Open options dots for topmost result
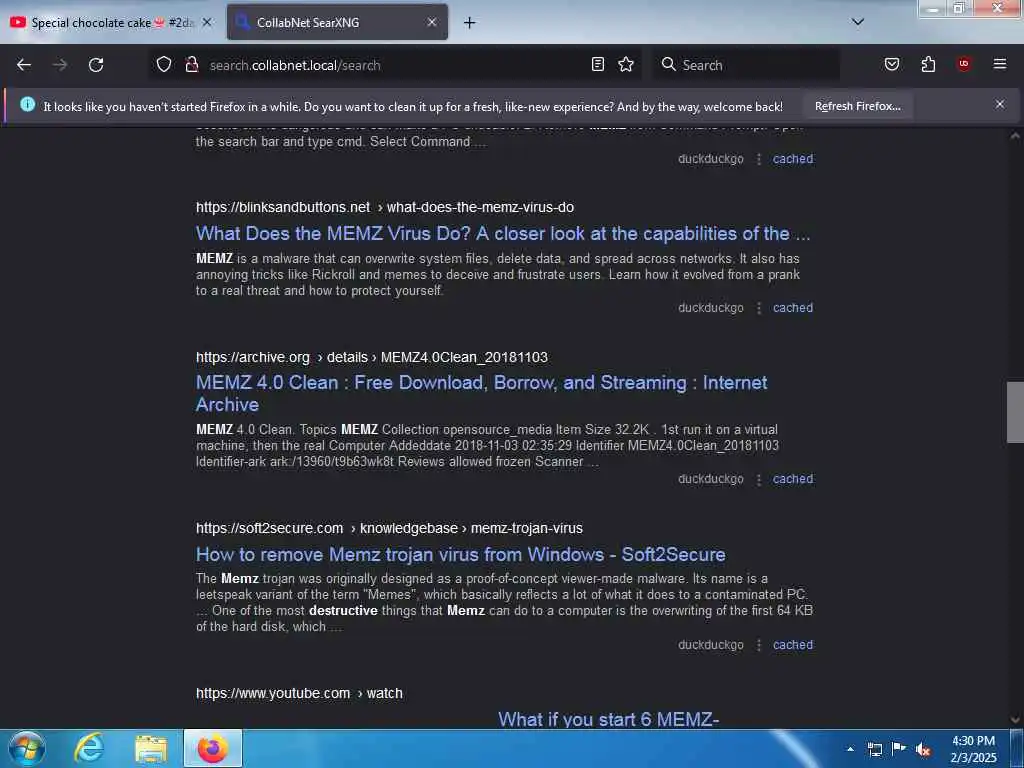 coord(758,159)
